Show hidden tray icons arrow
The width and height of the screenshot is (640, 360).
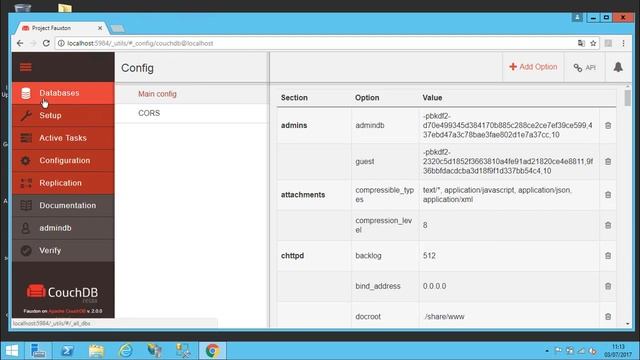(x=547, y=351)
